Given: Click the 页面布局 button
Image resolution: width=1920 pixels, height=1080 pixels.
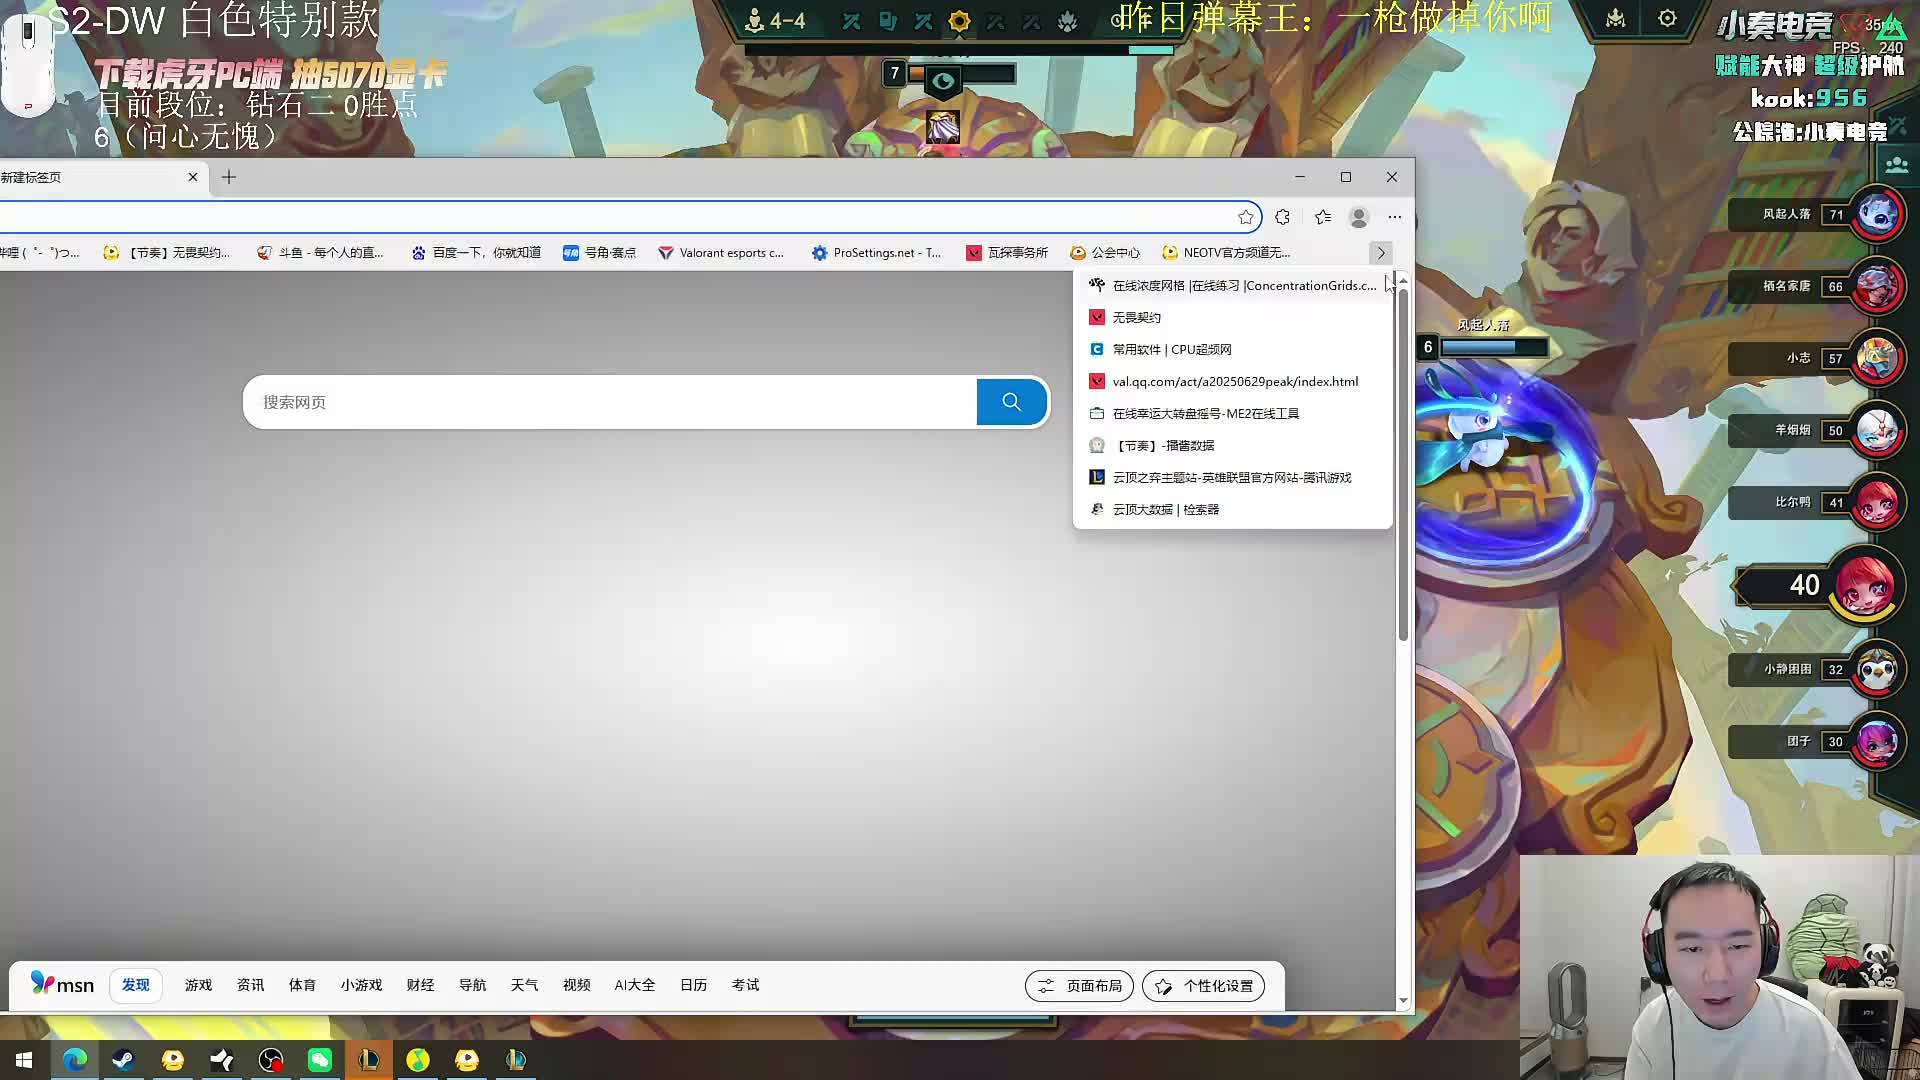Looking at the screenshot, I should pyautogui.click(x=1079, y=986).
